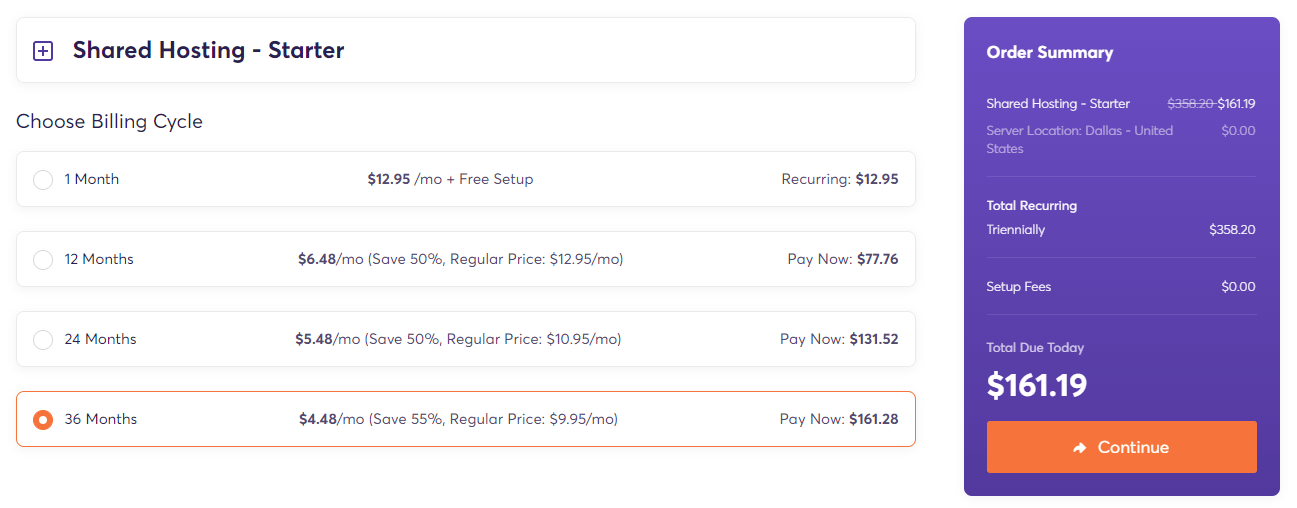
Task: Click the 'Recurring: $12.95' text
Action: 840,179
